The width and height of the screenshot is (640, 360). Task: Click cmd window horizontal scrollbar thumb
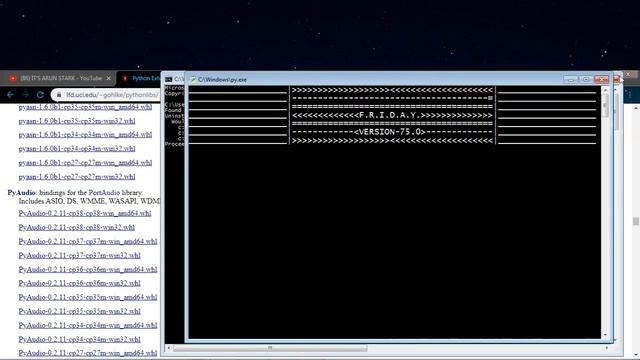[x=270, y=348]
